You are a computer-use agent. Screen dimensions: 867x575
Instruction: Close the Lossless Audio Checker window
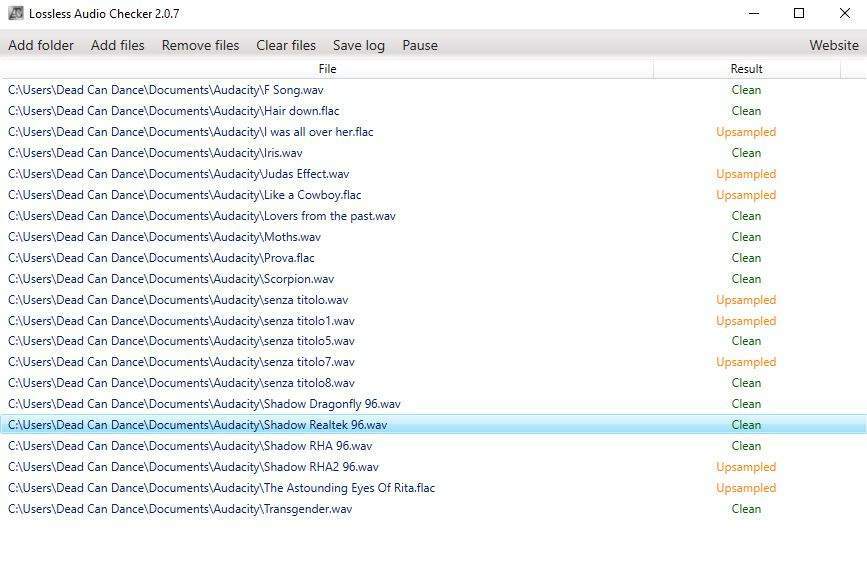click(x=845, y=13)
